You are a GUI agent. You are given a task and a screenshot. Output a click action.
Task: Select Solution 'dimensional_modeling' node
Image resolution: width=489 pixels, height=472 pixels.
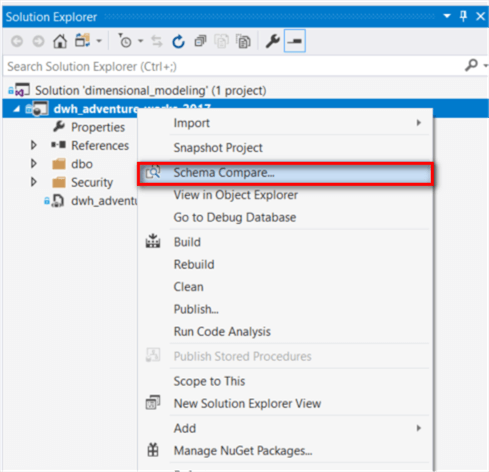coord(150,91)
